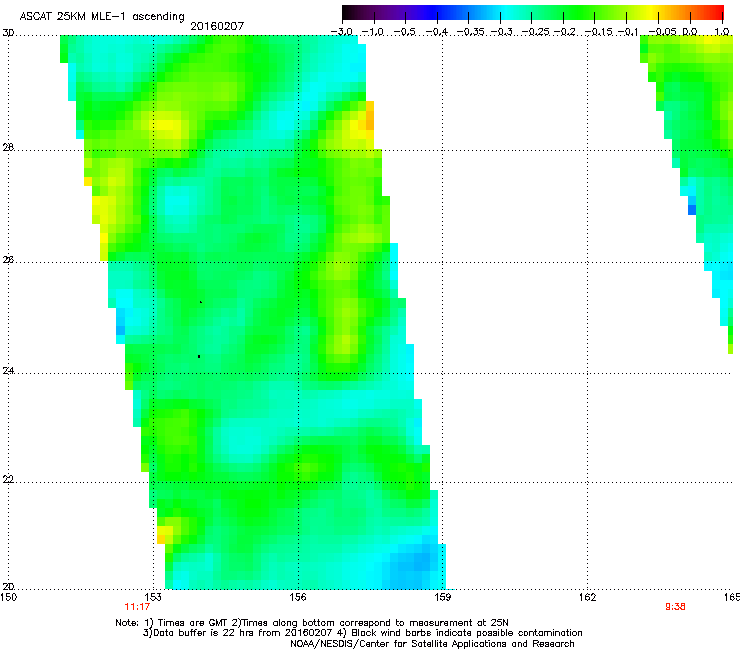Viewport: 740px width, 650px height.
Task: Click the -0.15 color scale label
Action: click(x=598, y=32)
